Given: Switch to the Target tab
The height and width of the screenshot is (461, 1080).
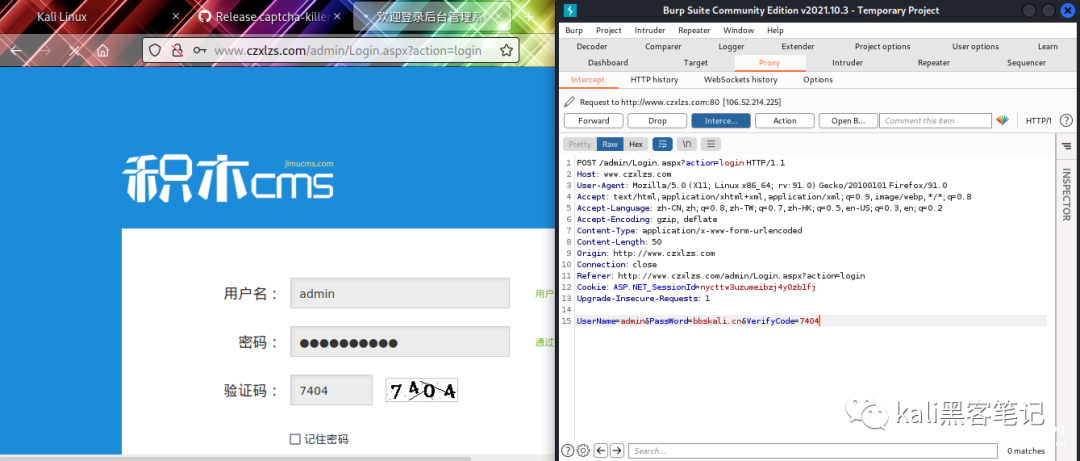Looking at the screenshot, I should coord(696,62).
